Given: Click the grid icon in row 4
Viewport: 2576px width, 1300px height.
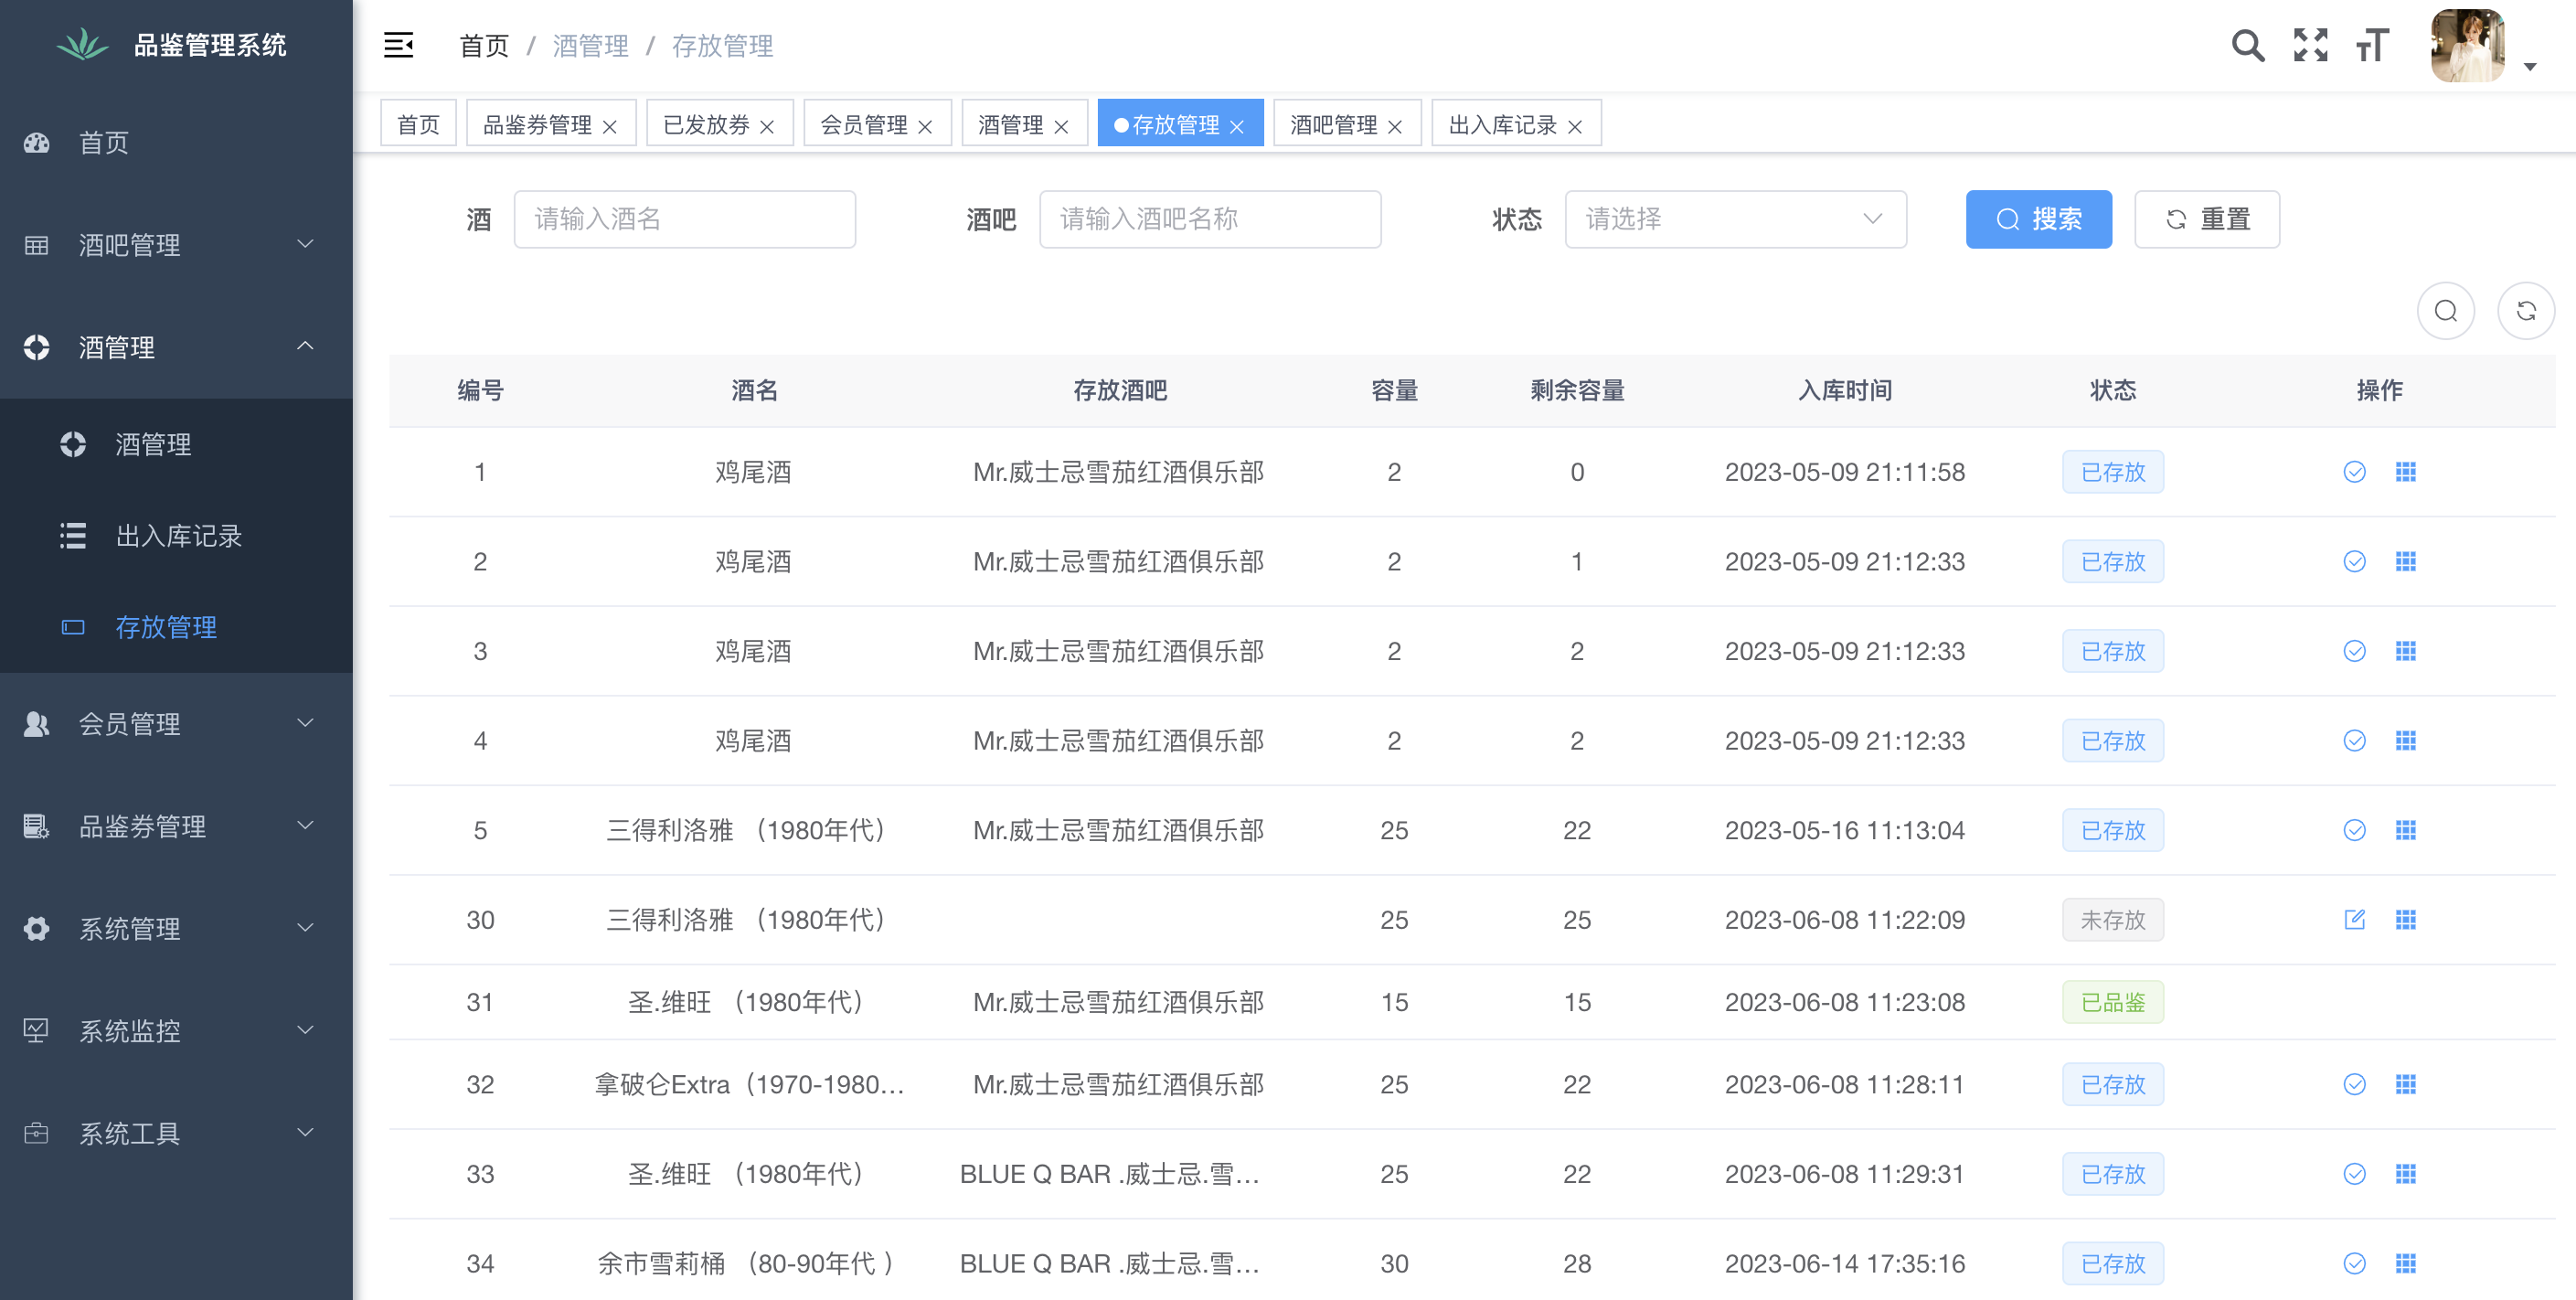Looking at the screenshot, I should pos(2406,741).
